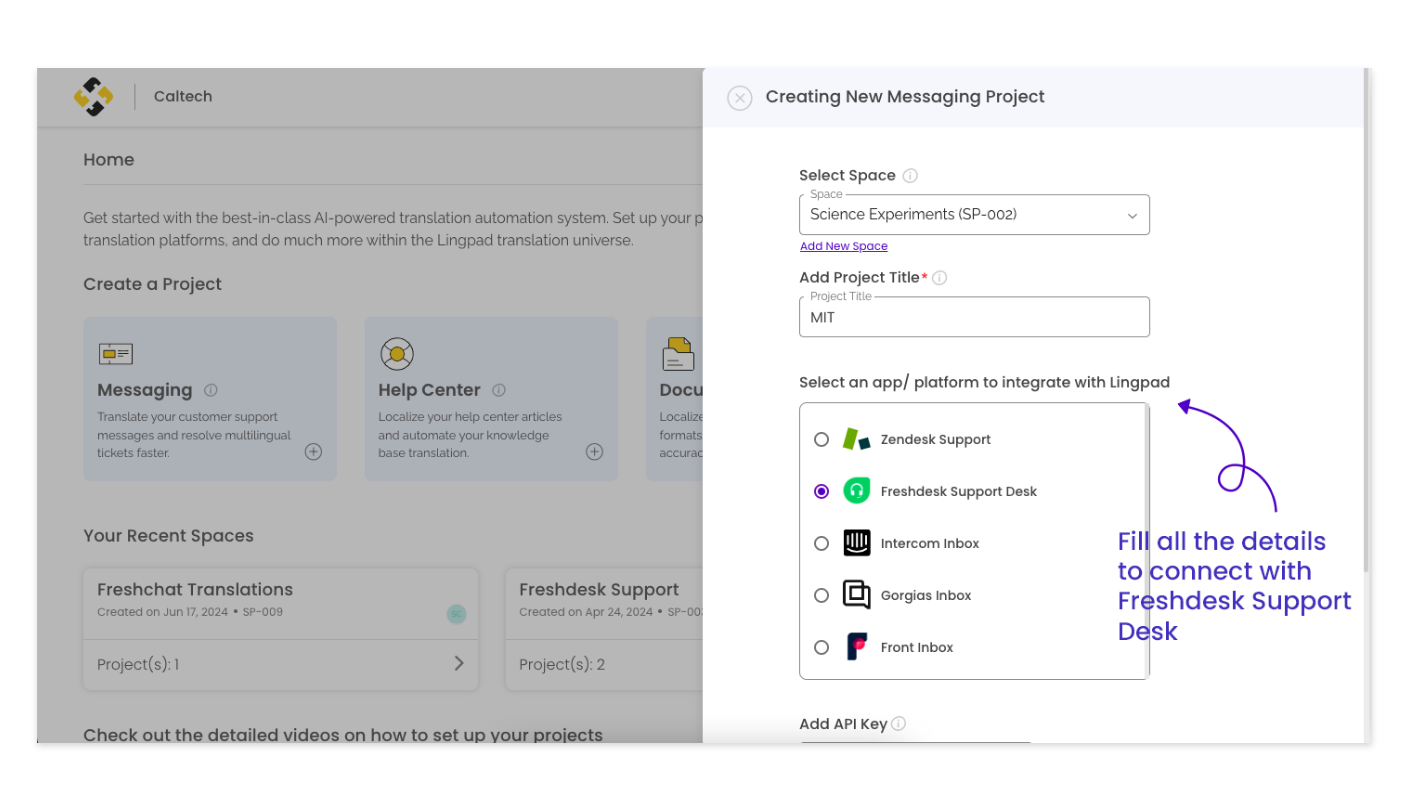Click the Messaging card title
Viewport: 1409px width, 811px height.
point(145,390)
